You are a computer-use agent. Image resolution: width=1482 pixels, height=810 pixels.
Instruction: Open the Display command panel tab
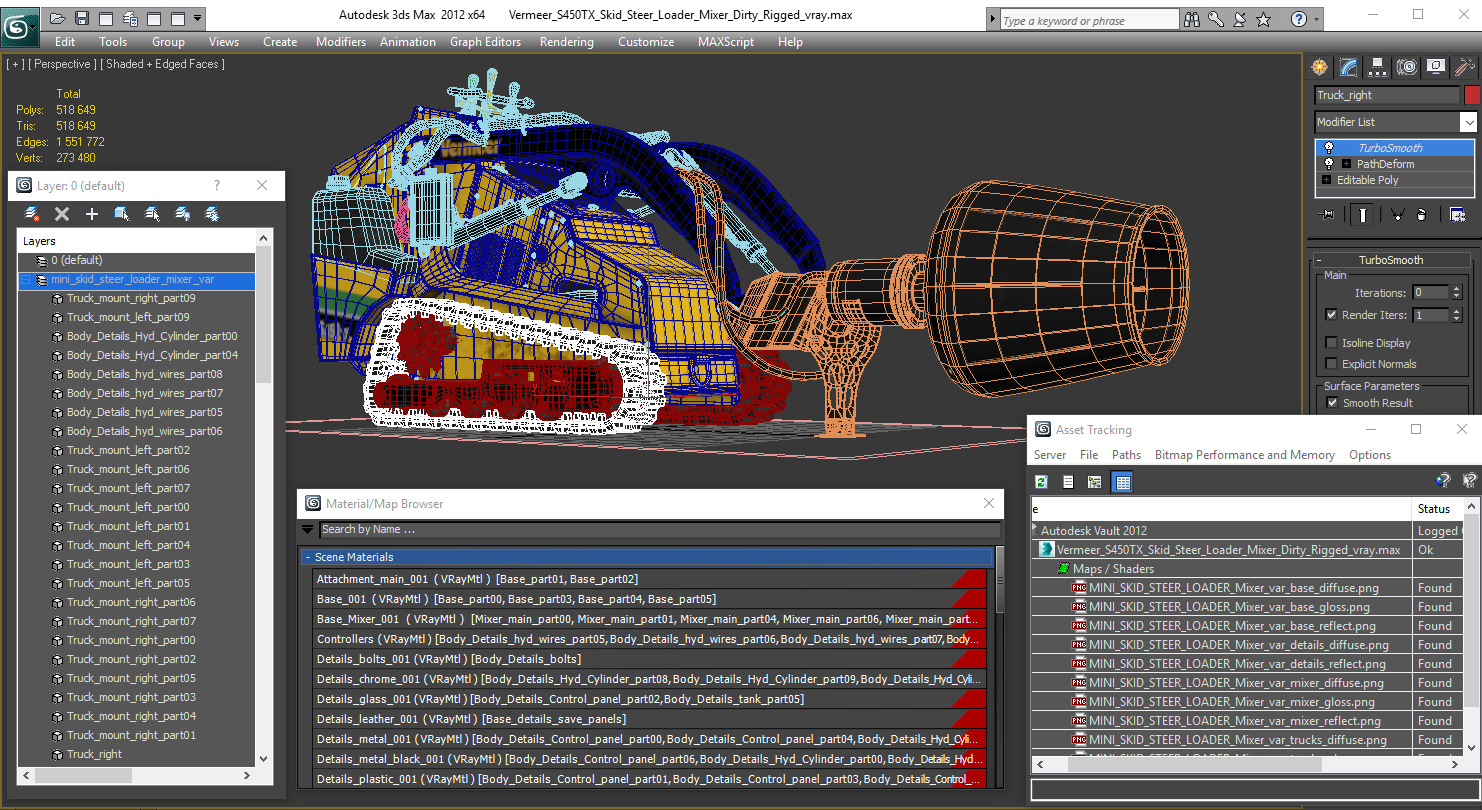coord(1436,67)
